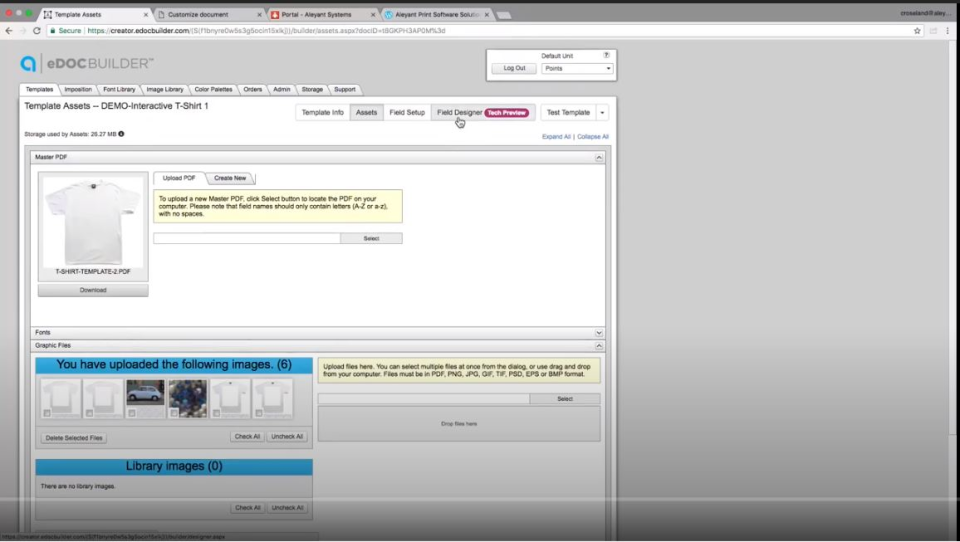Click the graphic files path input field
This screenshot has width=960, height=542.
pos(424,399)
